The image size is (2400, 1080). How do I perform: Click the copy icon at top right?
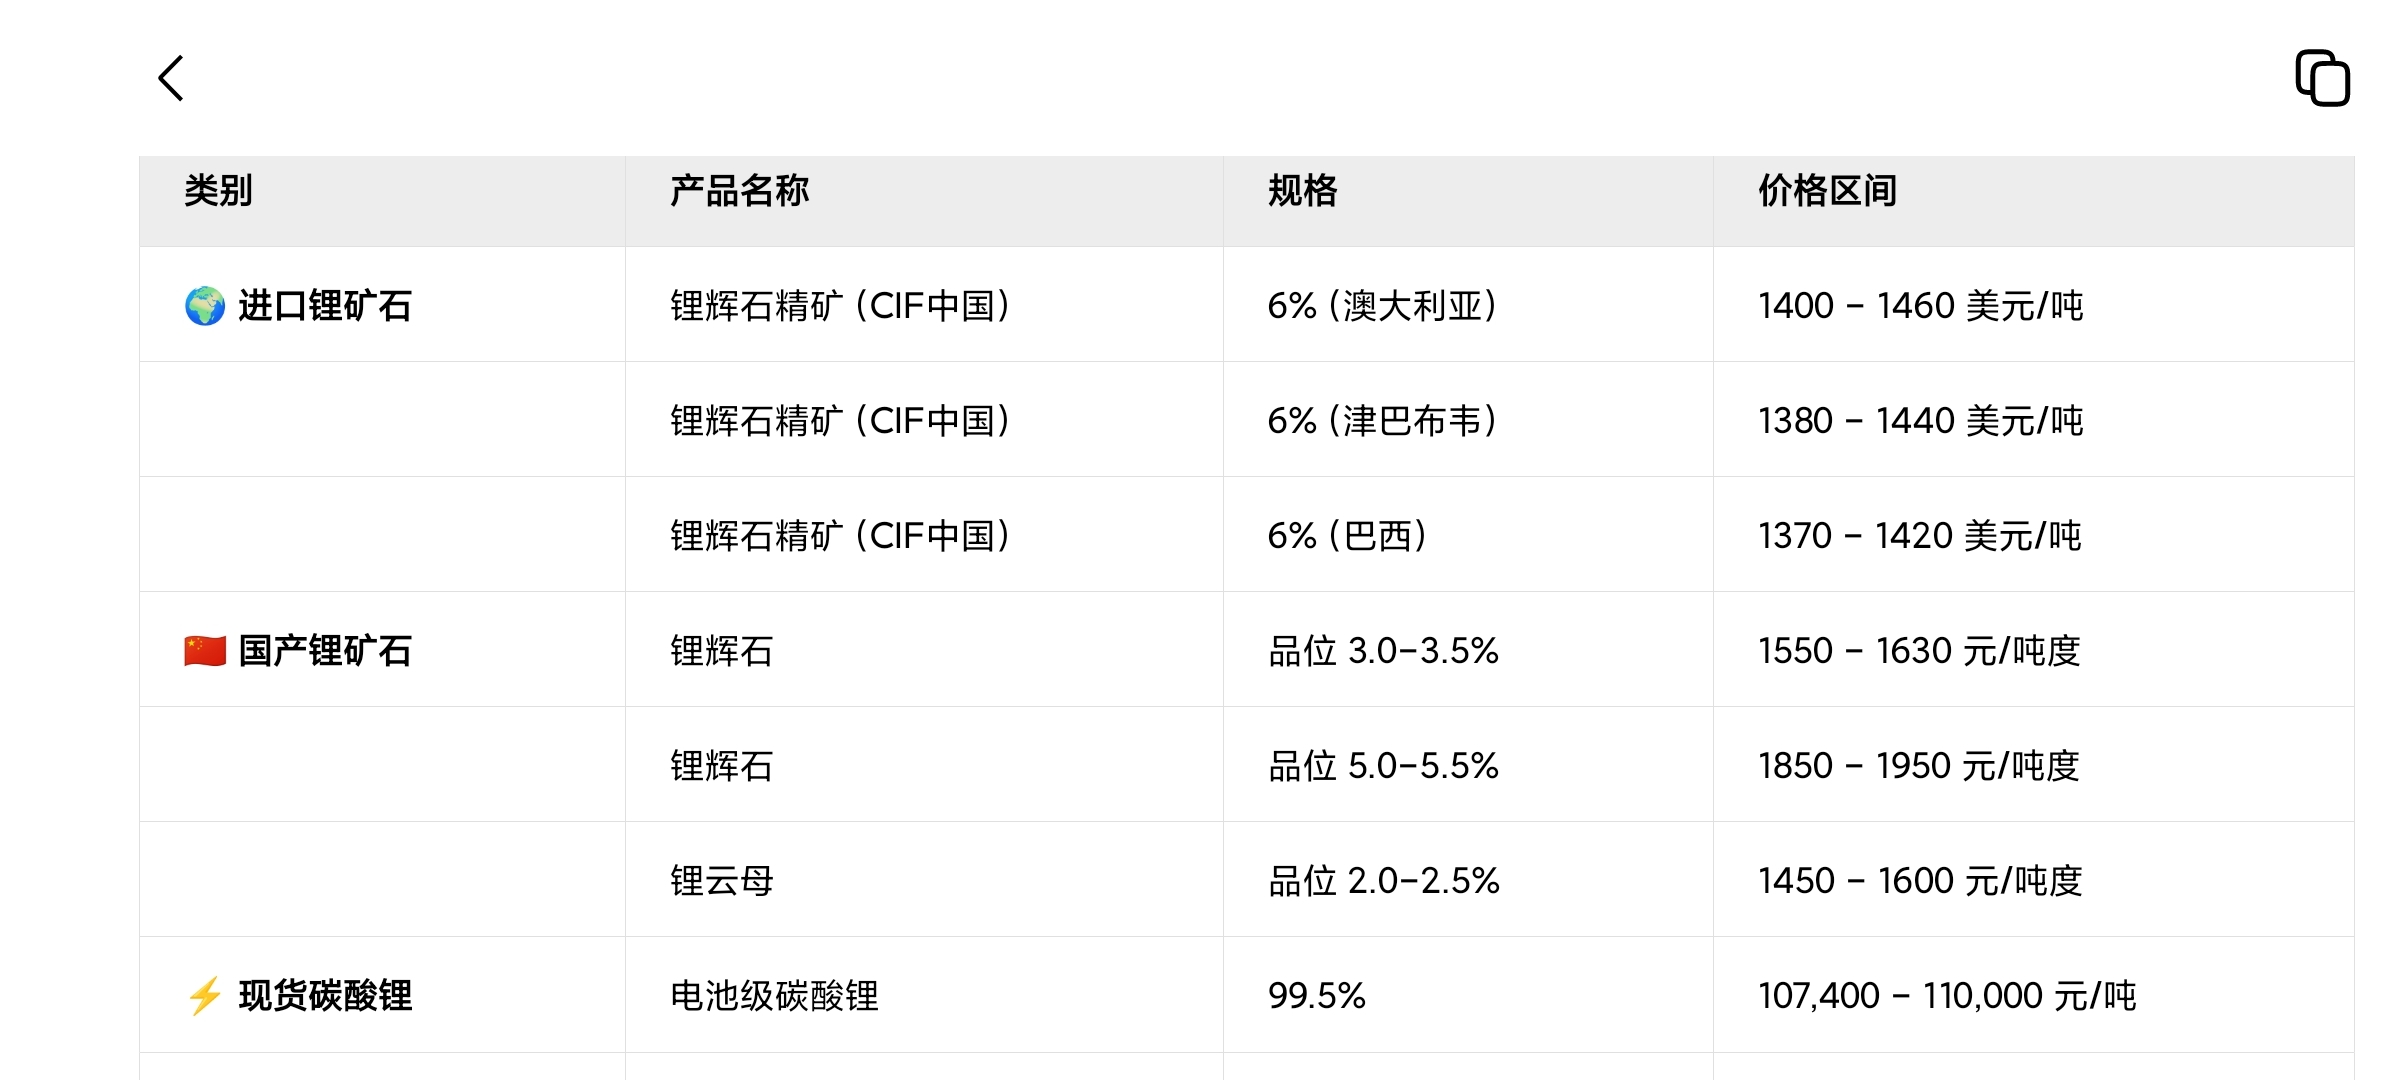(2322, 78)
